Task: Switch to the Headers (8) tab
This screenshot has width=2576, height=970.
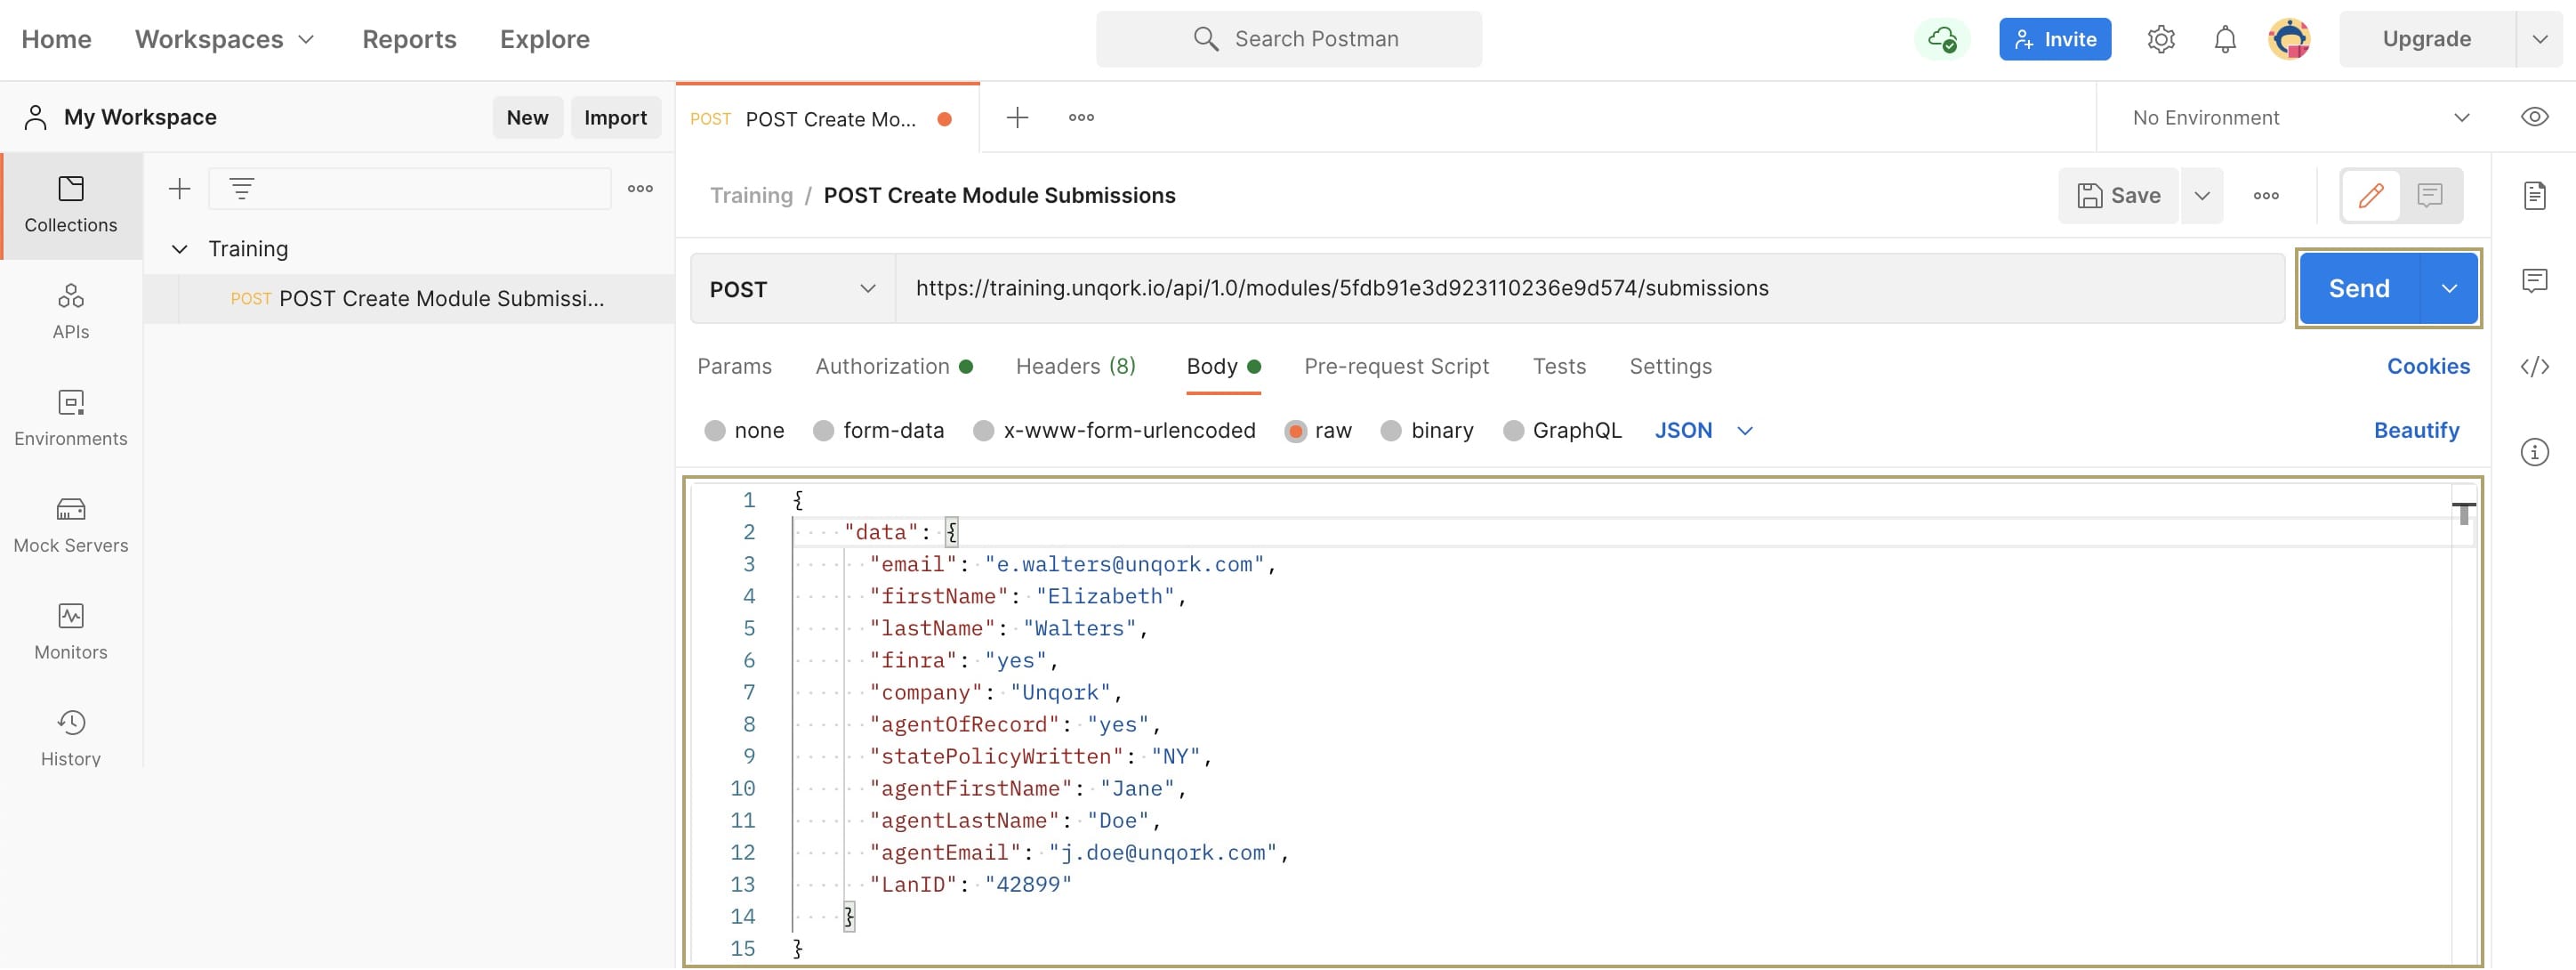Action: pyautogui.click(x=1076, y=366)
